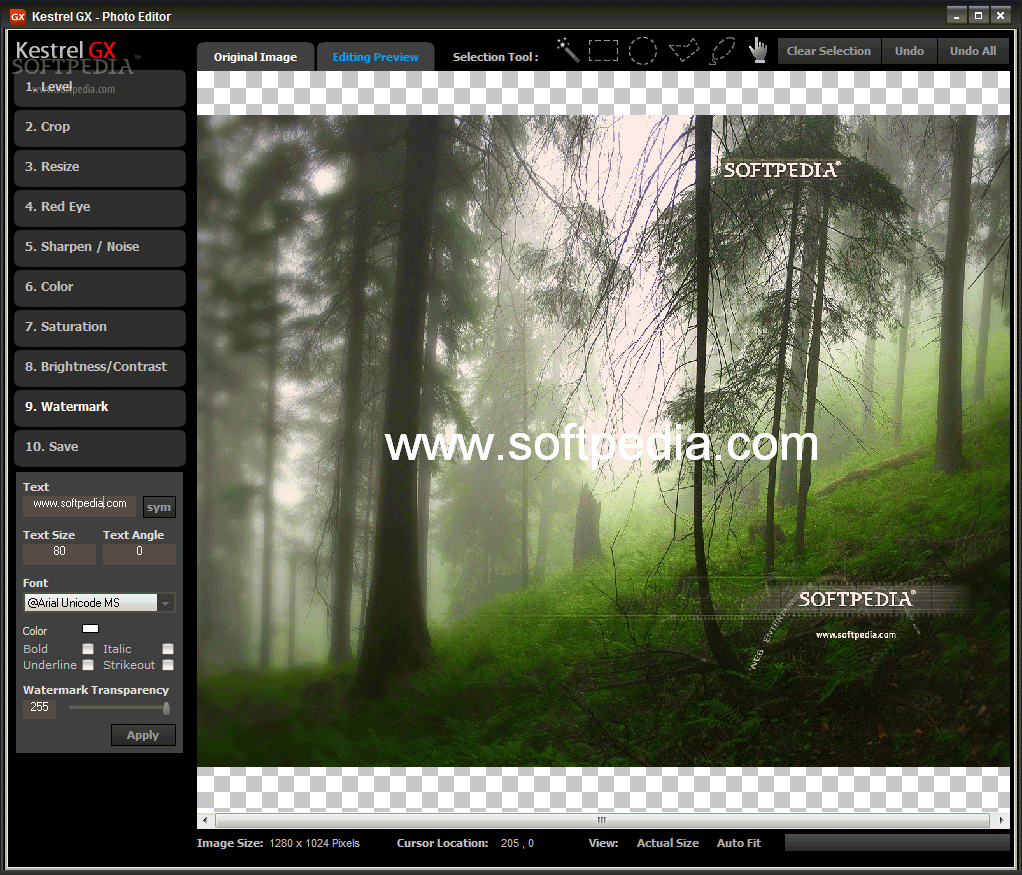
Task: Open the white watermark Color swatch
Action: [x=90, y=629]
